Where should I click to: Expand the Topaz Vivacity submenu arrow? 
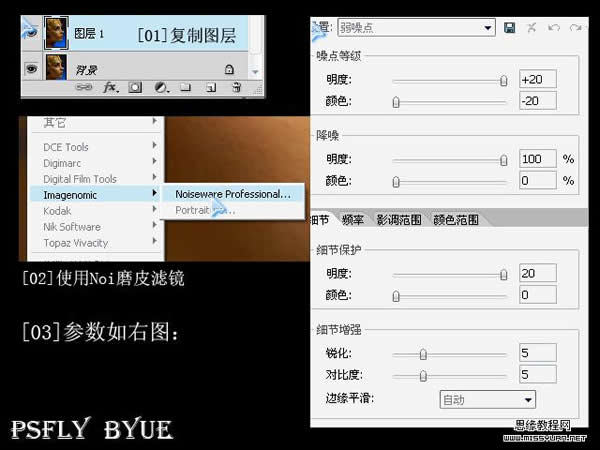tap(155, 241)
